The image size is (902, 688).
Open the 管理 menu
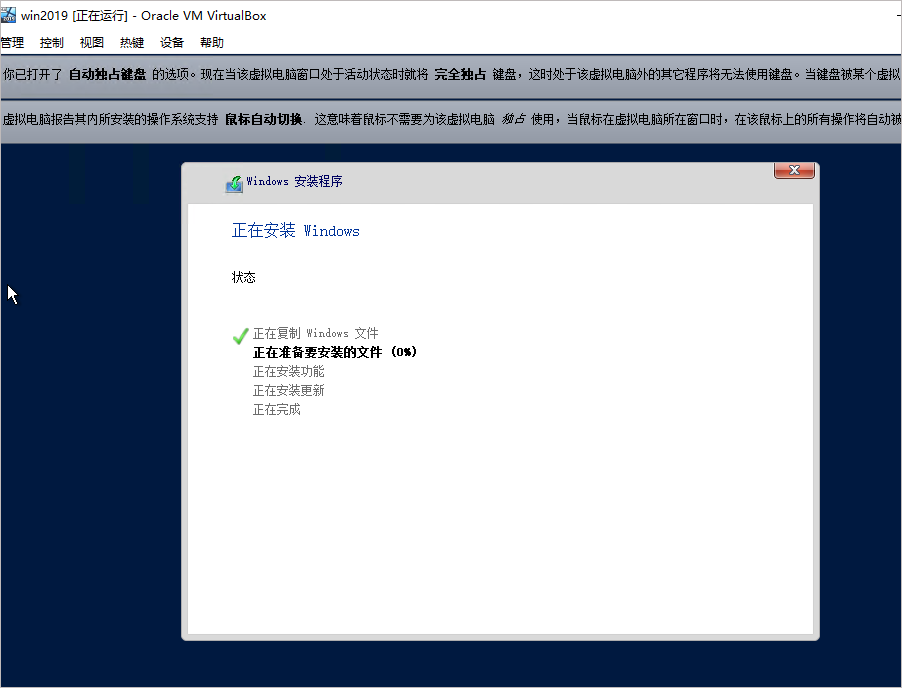(12, 43)
